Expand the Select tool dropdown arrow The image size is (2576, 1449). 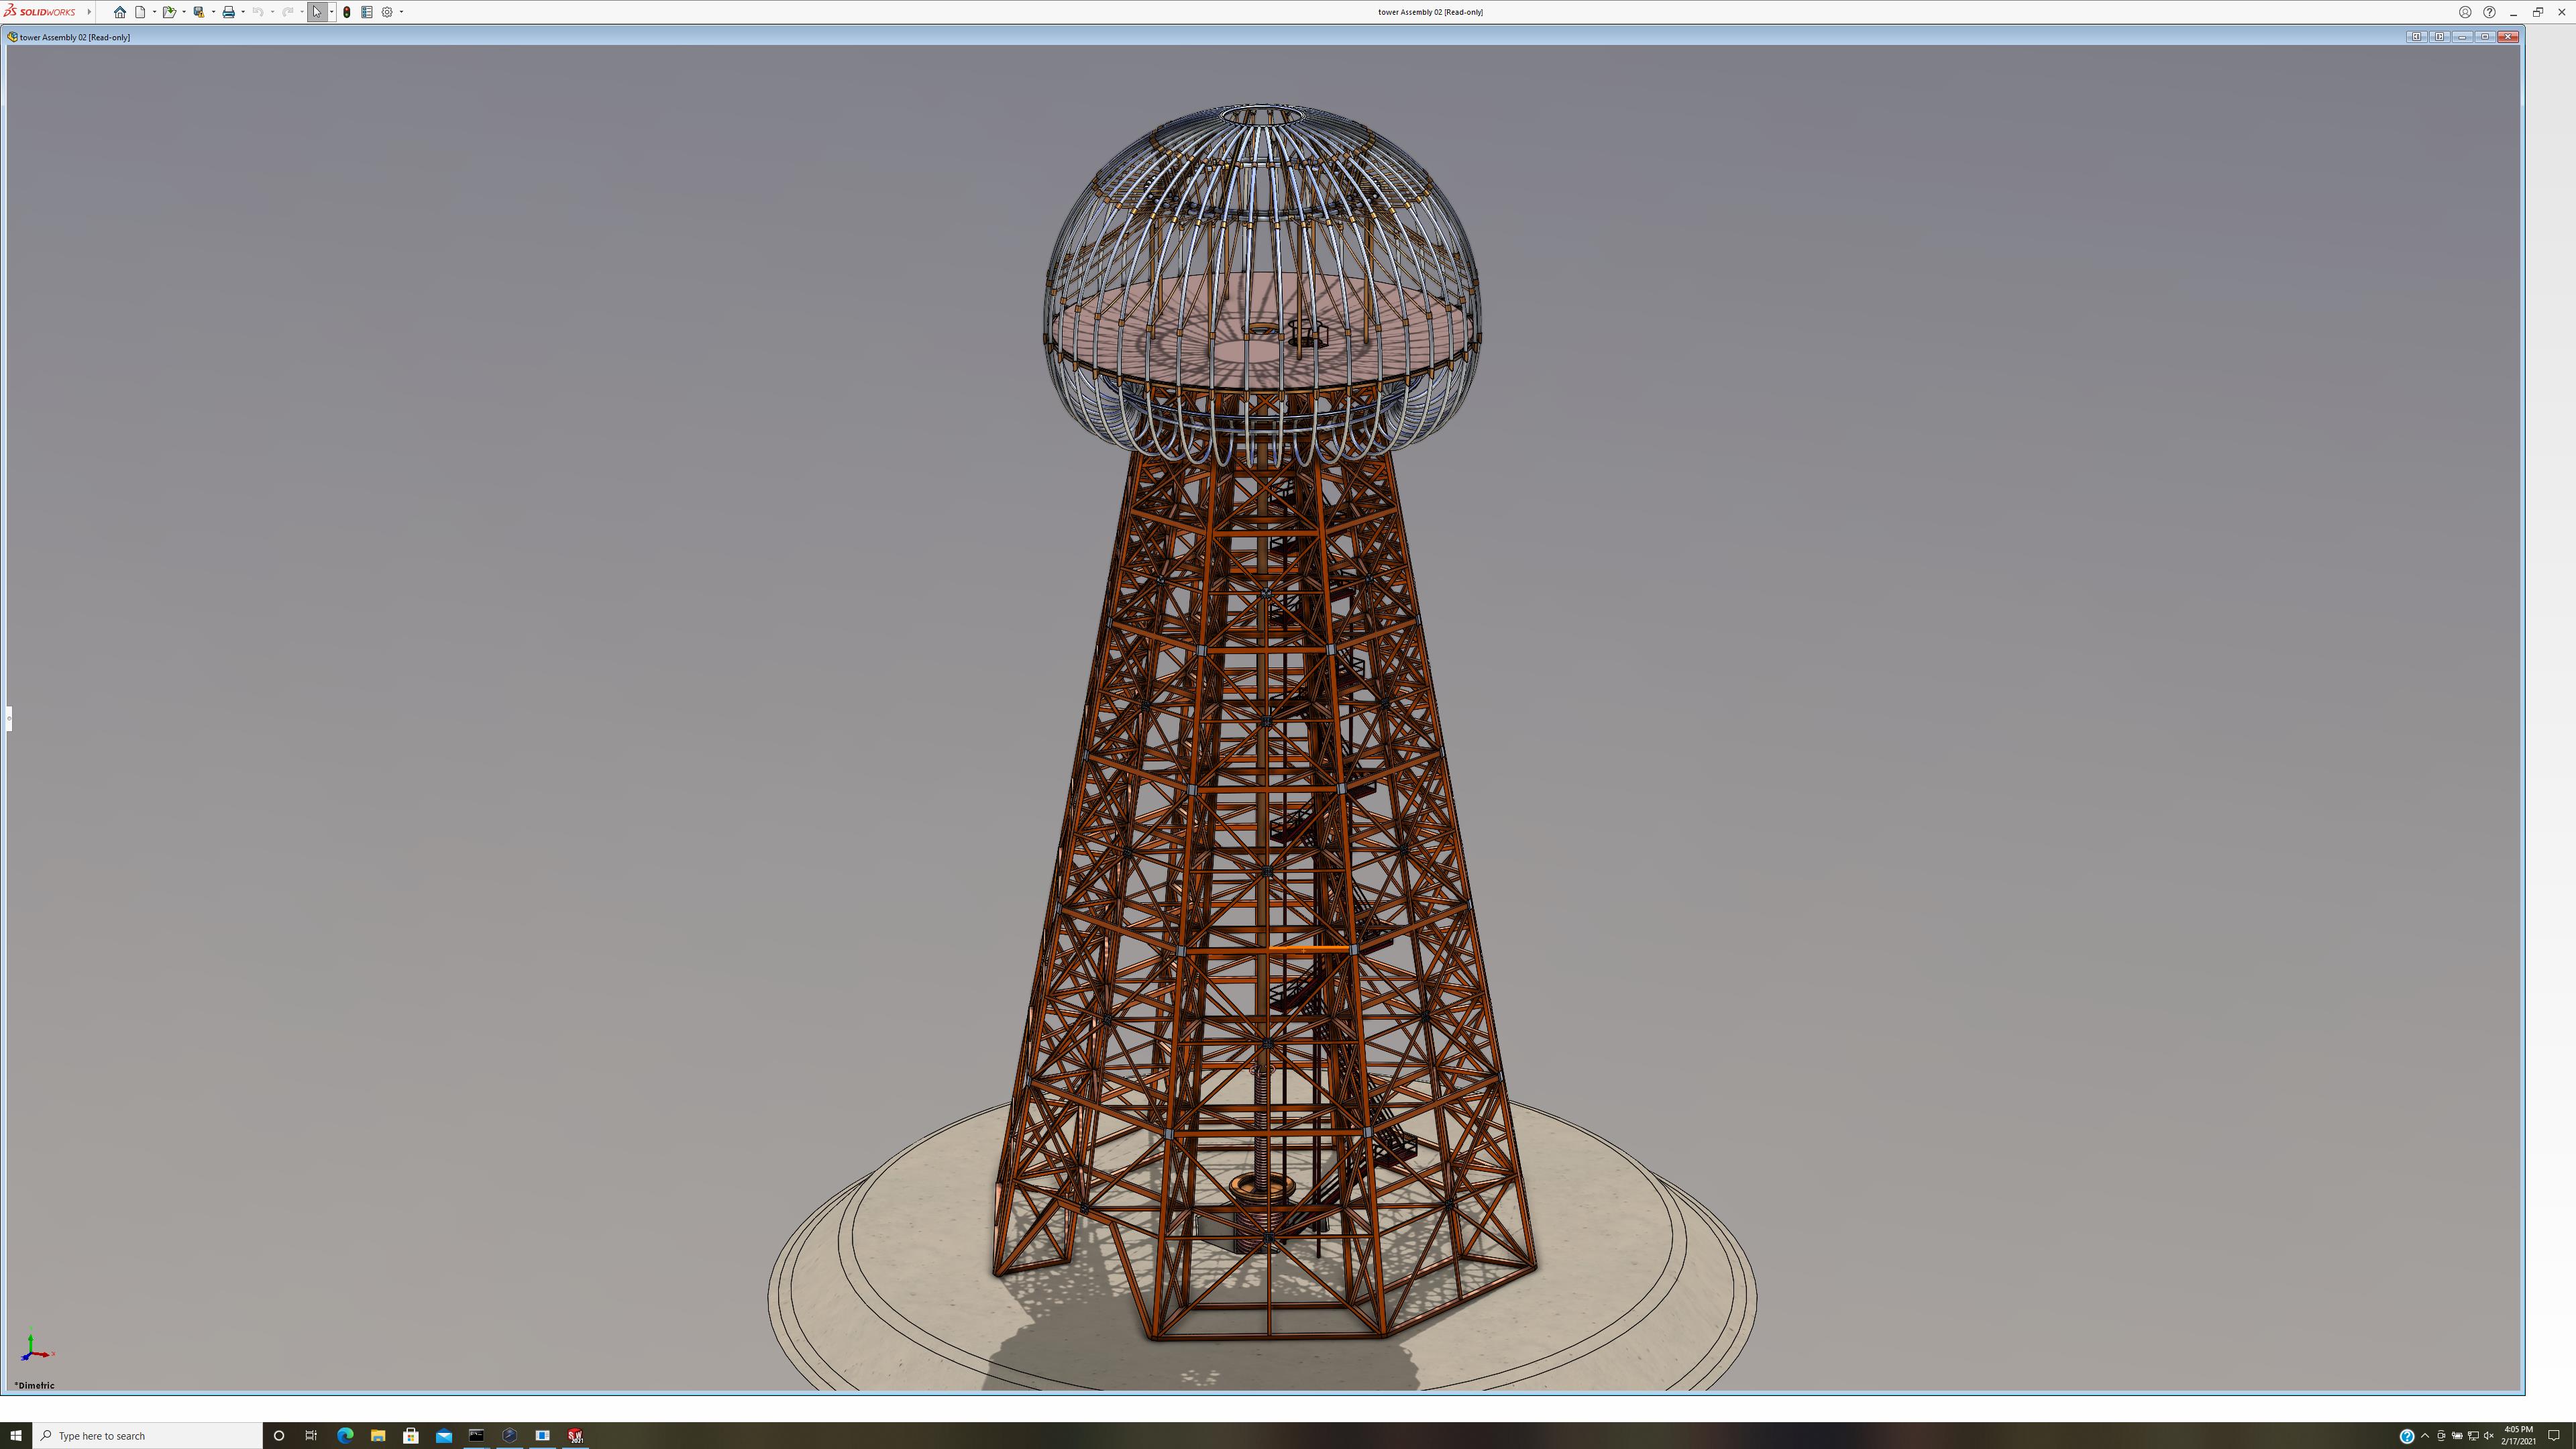pos(332,12)
